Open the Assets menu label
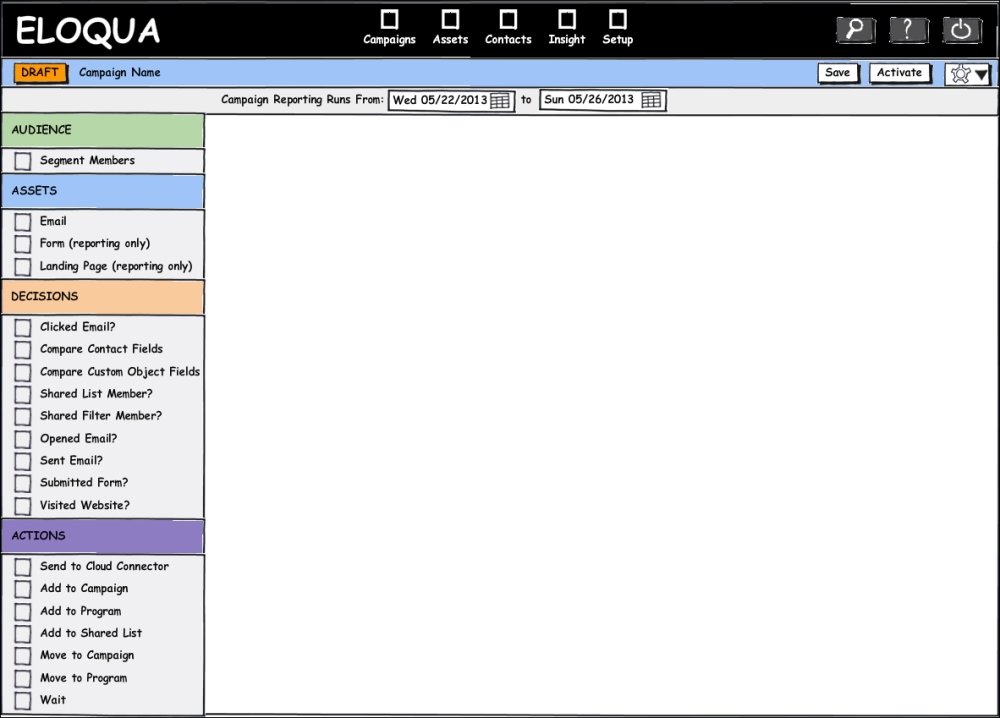Viewport: 1000px width, 718px height. pyautogui.click(x=450, y=40)
